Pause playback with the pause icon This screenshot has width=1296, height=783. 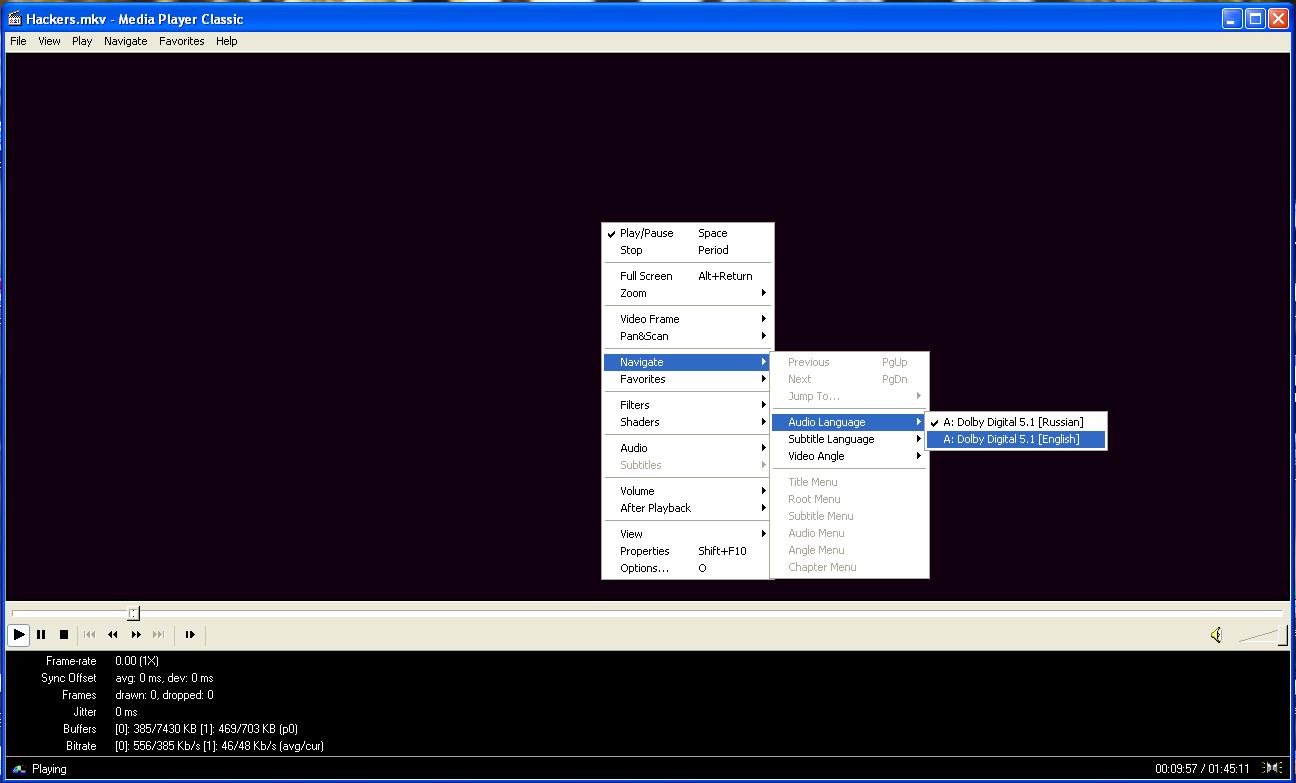pos(41,634)
